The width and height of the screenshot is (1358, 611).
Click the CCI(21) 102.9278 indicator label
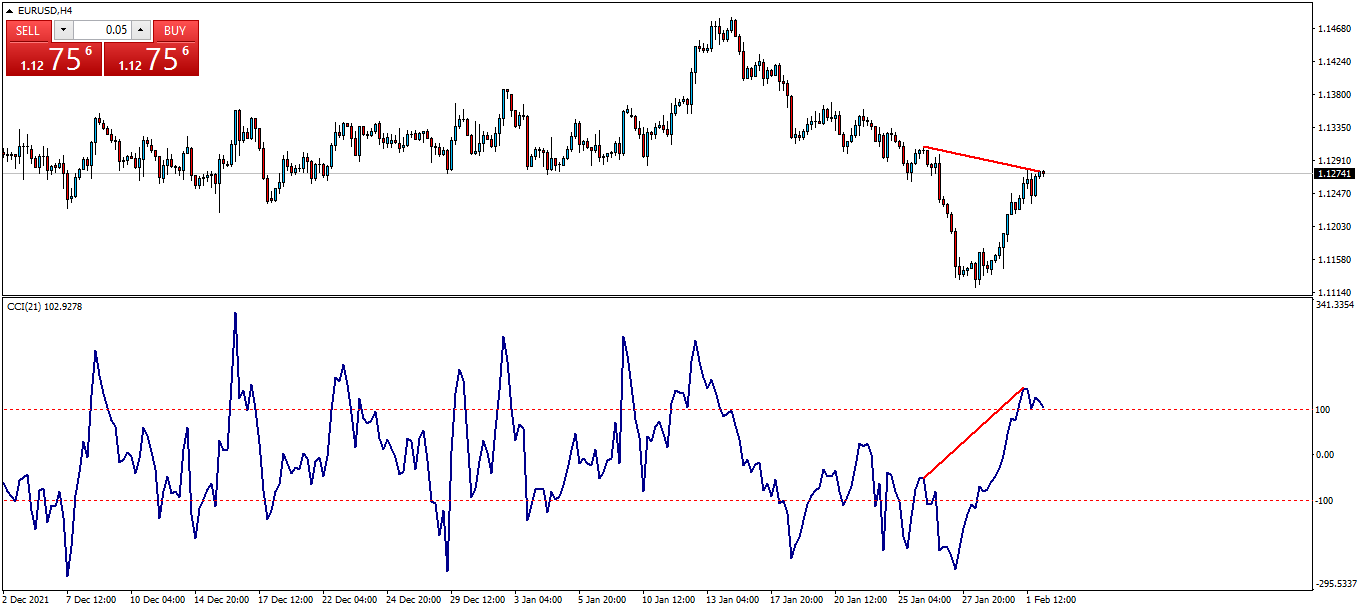click(45, 306)
